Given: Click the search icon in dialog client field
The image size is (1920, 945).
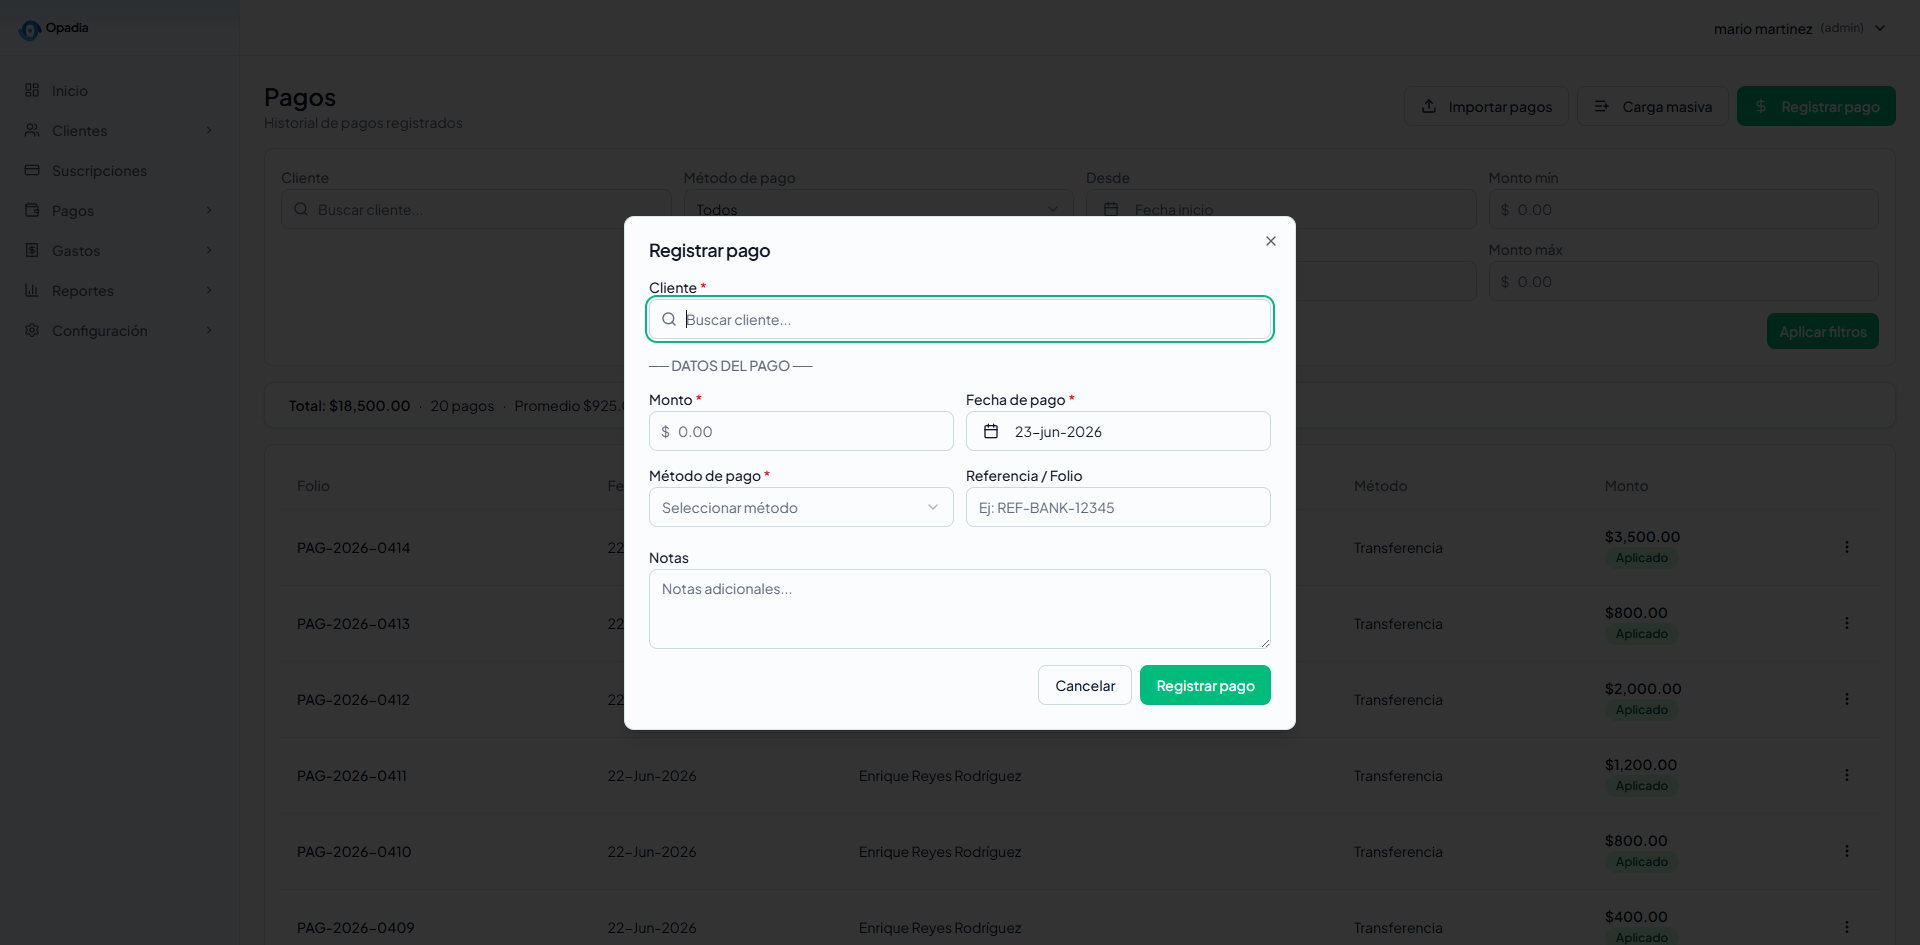Looking at the screenshot, I should [669, 319].
